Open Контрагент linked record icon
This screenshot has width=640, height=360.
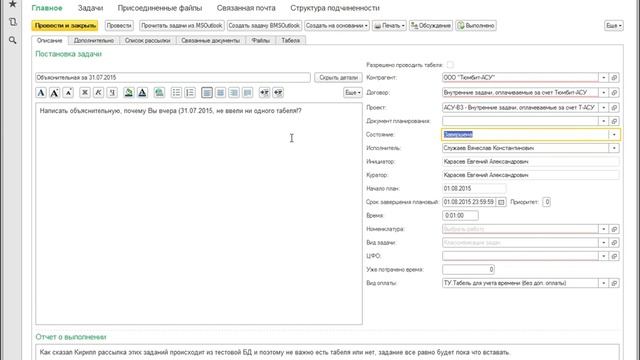tap(614, 78)
